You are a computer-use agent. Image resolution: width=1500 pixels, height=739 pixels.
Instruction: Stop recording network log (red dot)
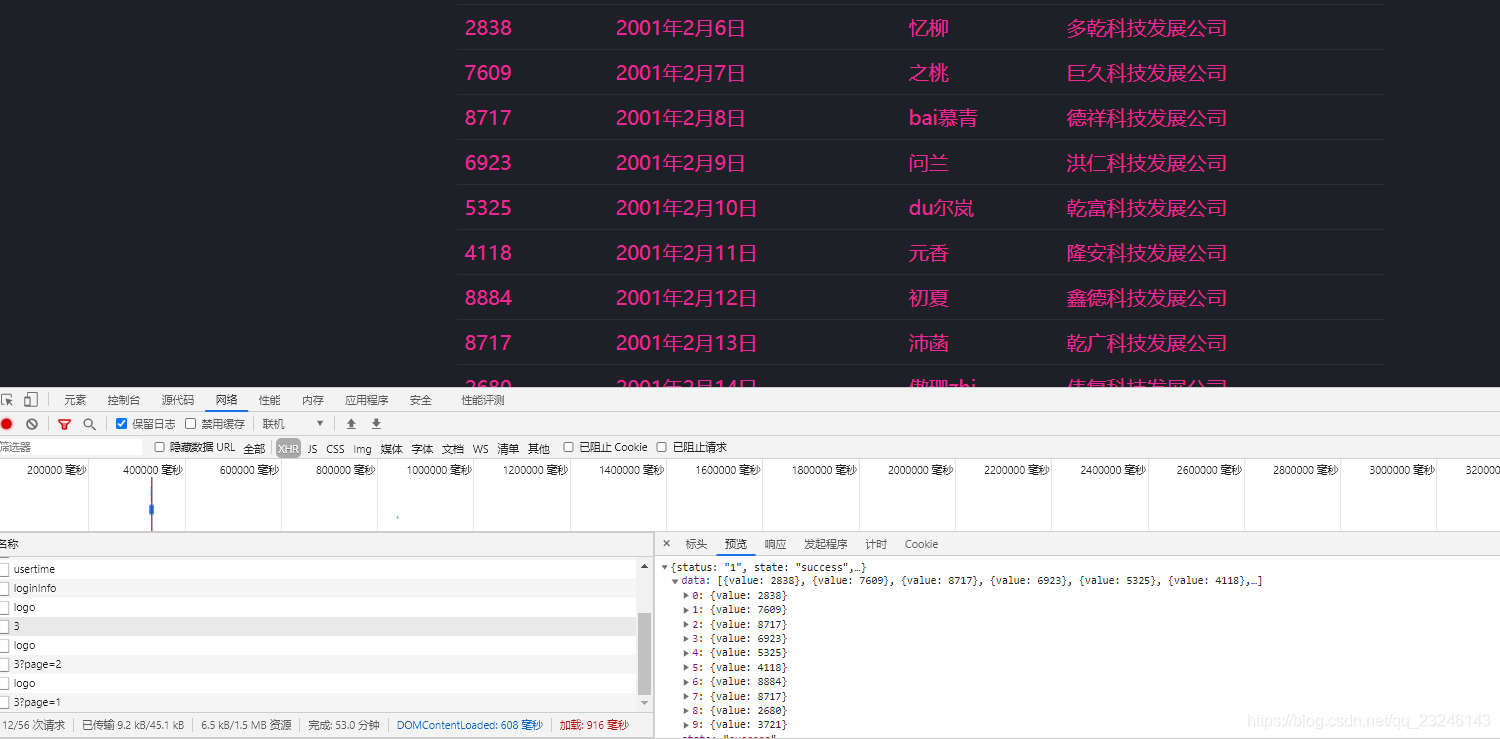tap(7, 424)
